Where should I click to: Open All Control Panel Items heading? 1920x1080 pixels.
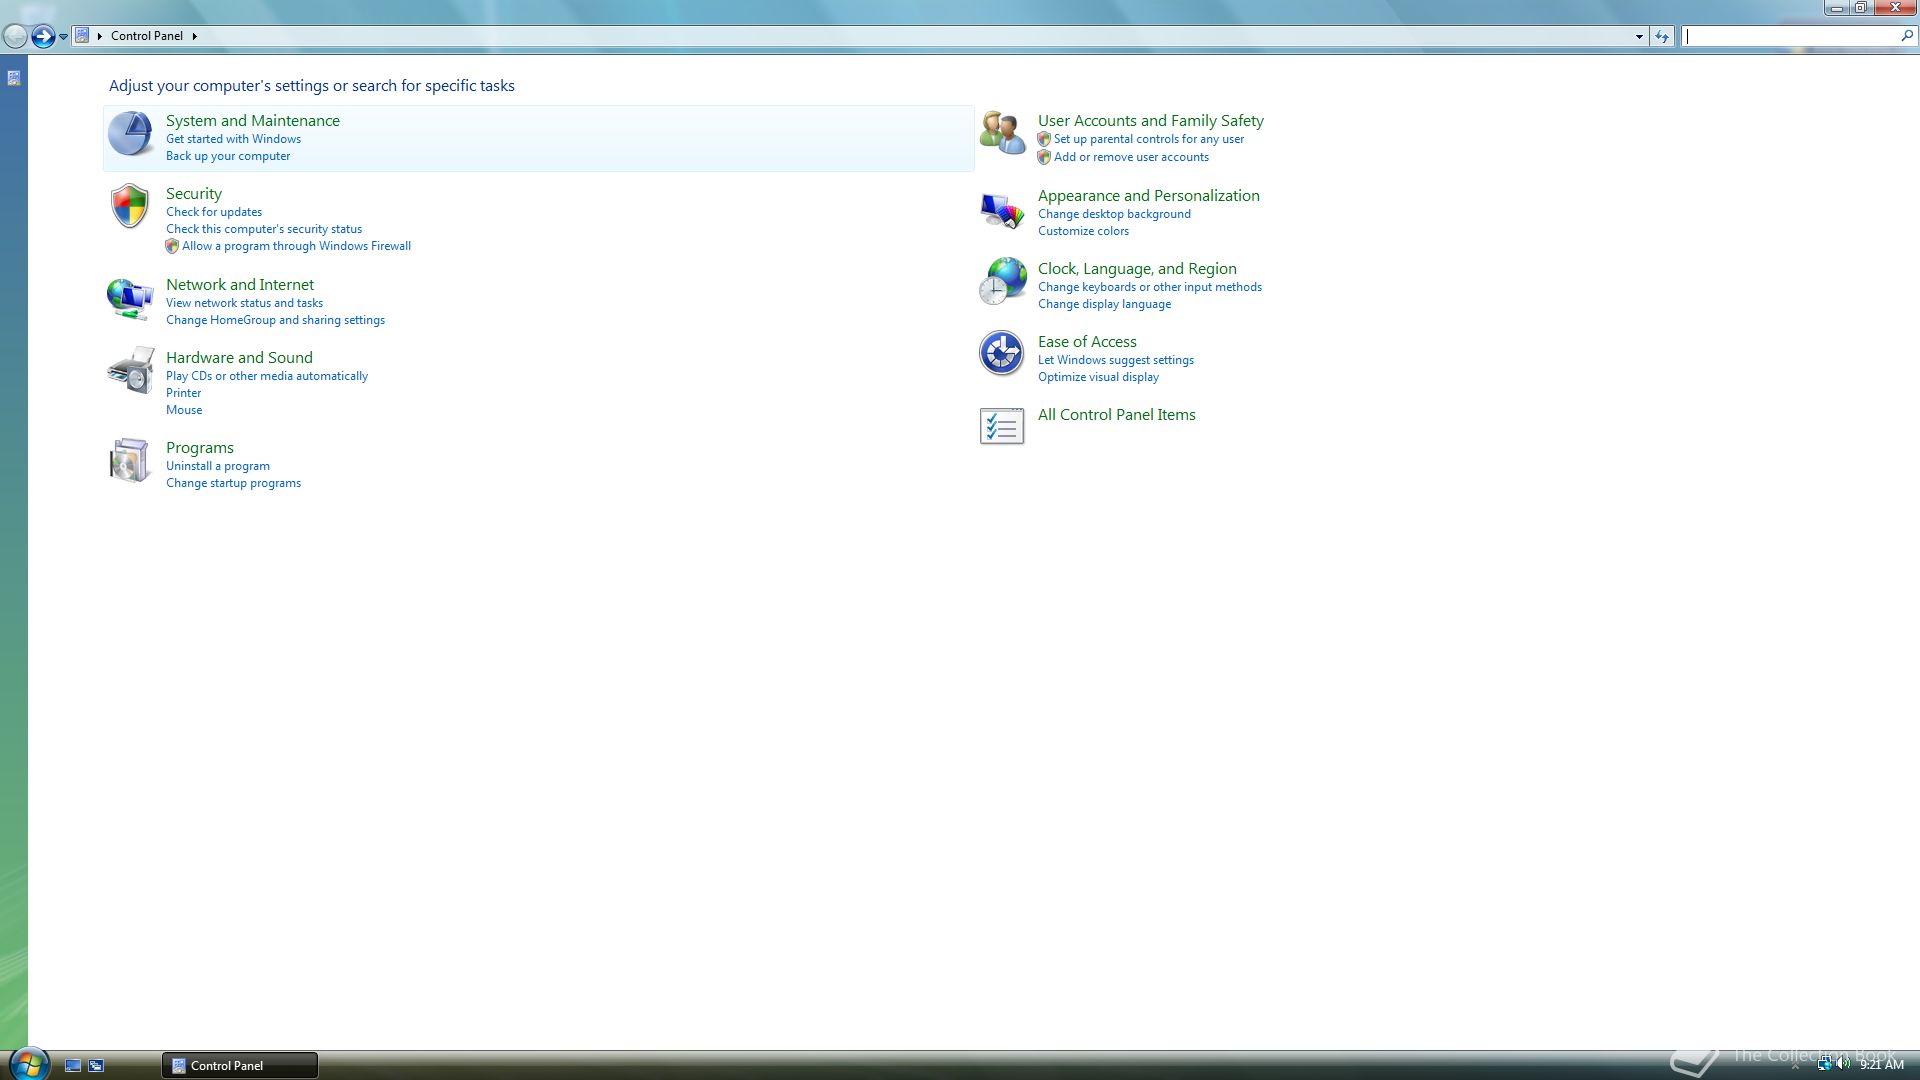1117,415
